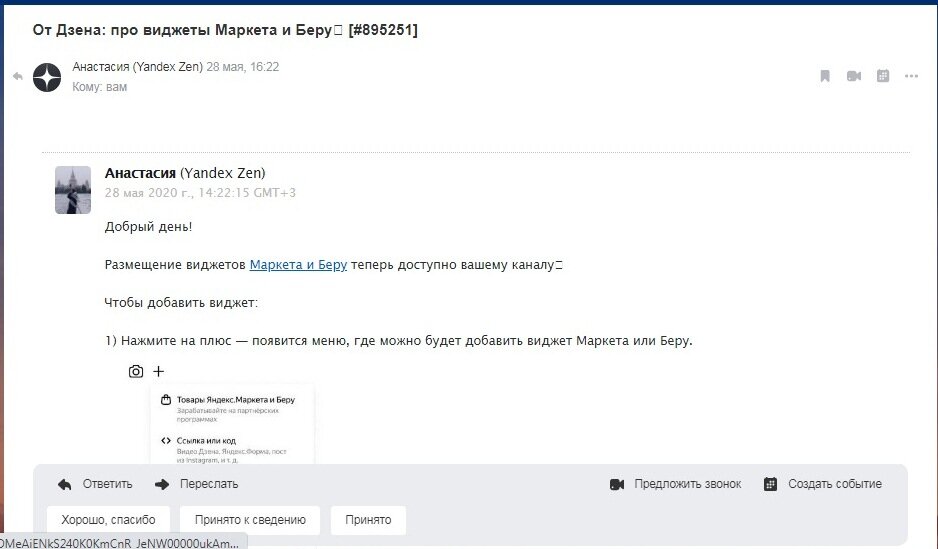Screen dimensions: 938x549
Task: Click the Переслать forward button
Action: (196, 484)
